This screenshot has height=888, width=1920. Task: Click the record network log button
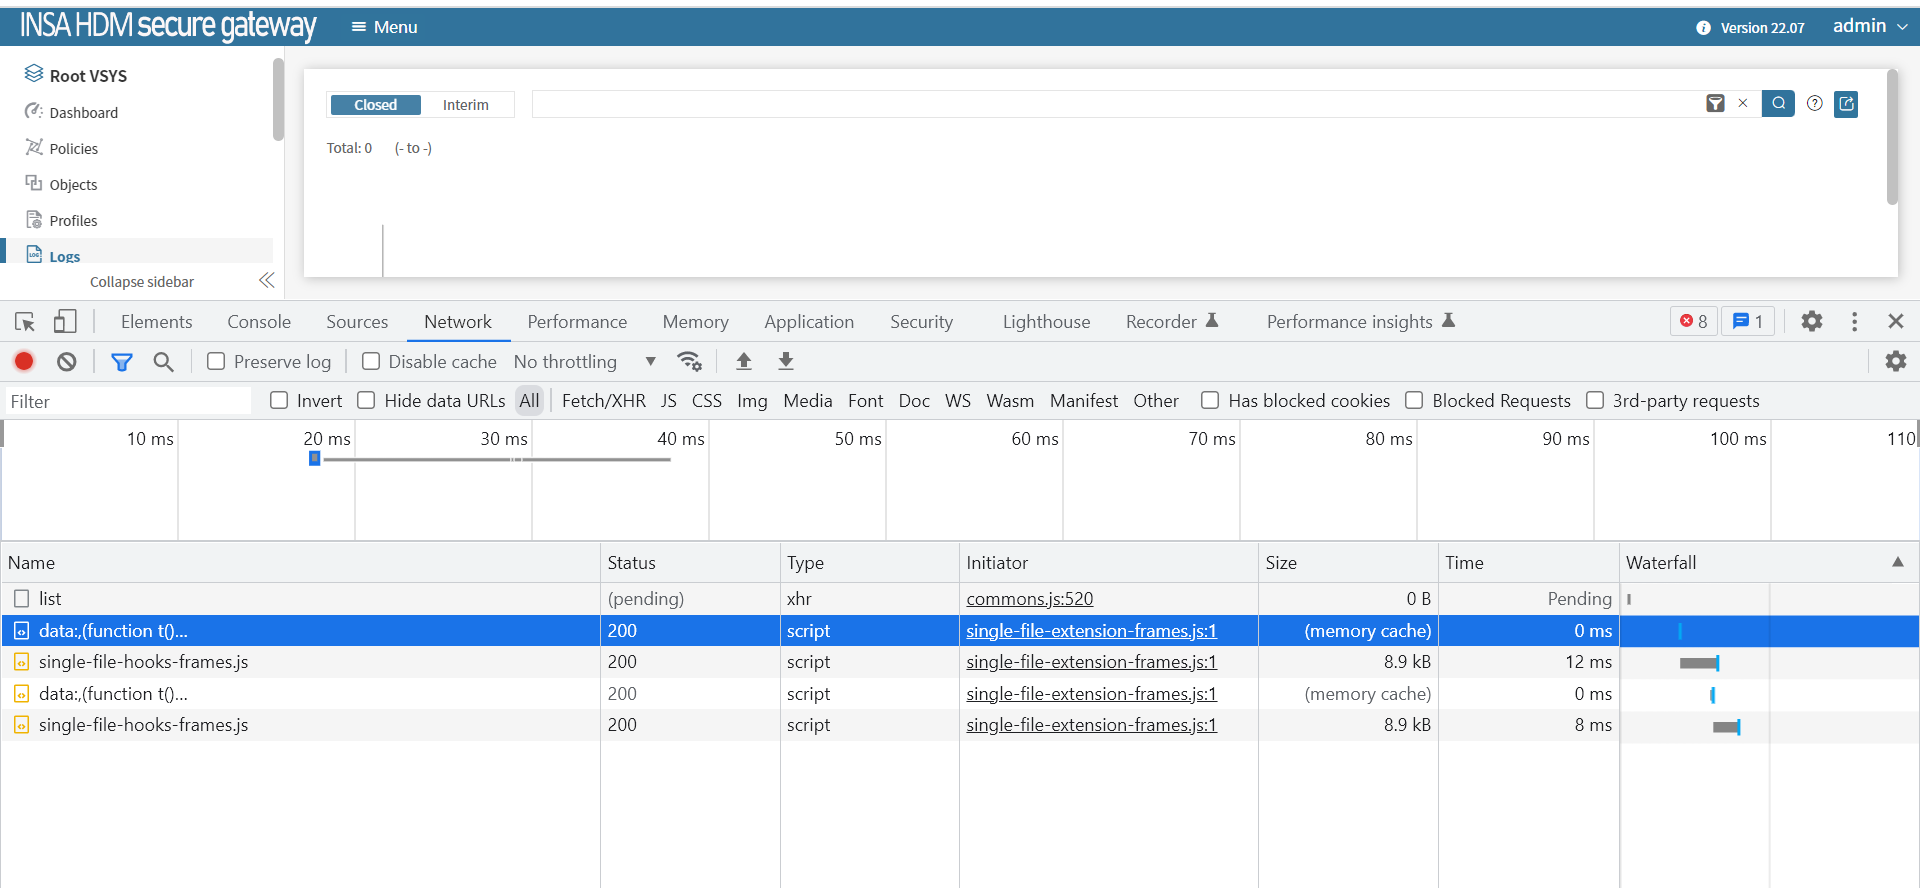[x=24, y=361]
